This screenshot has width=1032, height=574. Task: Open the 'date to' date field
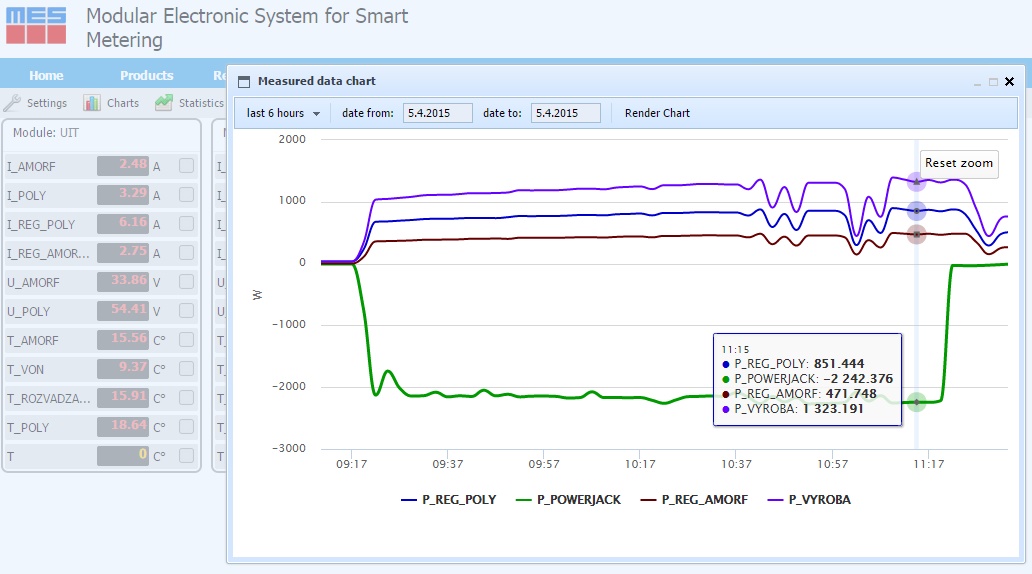pyautogui.click(x=565, y=113)
